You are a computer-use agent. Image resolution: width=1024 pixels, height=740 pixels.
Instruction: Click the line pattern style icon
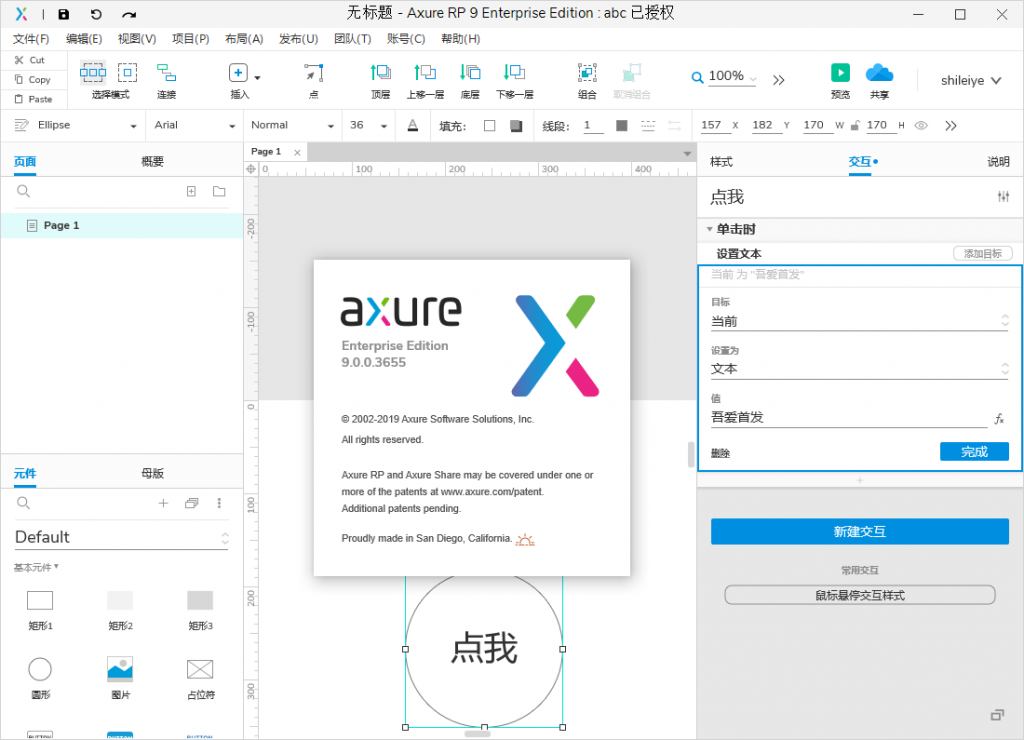coord(648,125)
